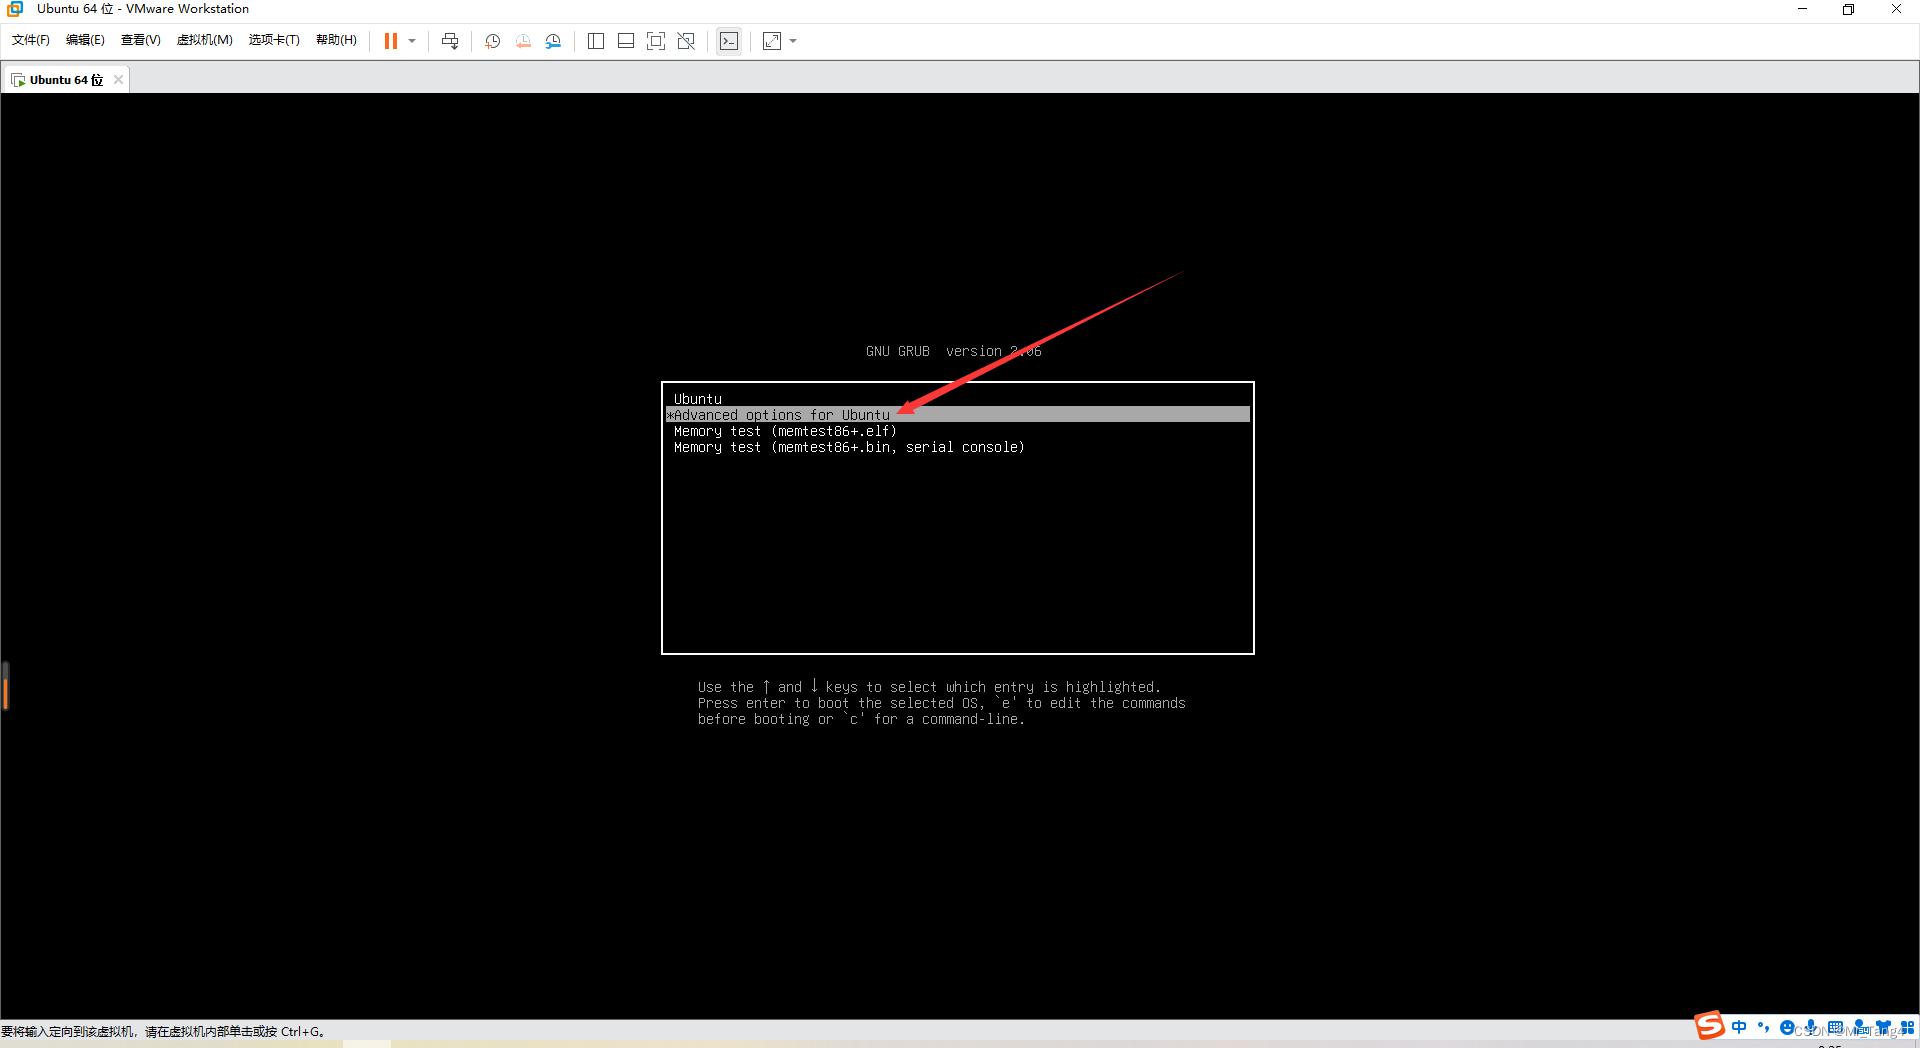Image resolution: width=1920 pixels, height=1048 pixels.
Task: Close the VMware Workstation window
Action: (x=1896, y=9)
